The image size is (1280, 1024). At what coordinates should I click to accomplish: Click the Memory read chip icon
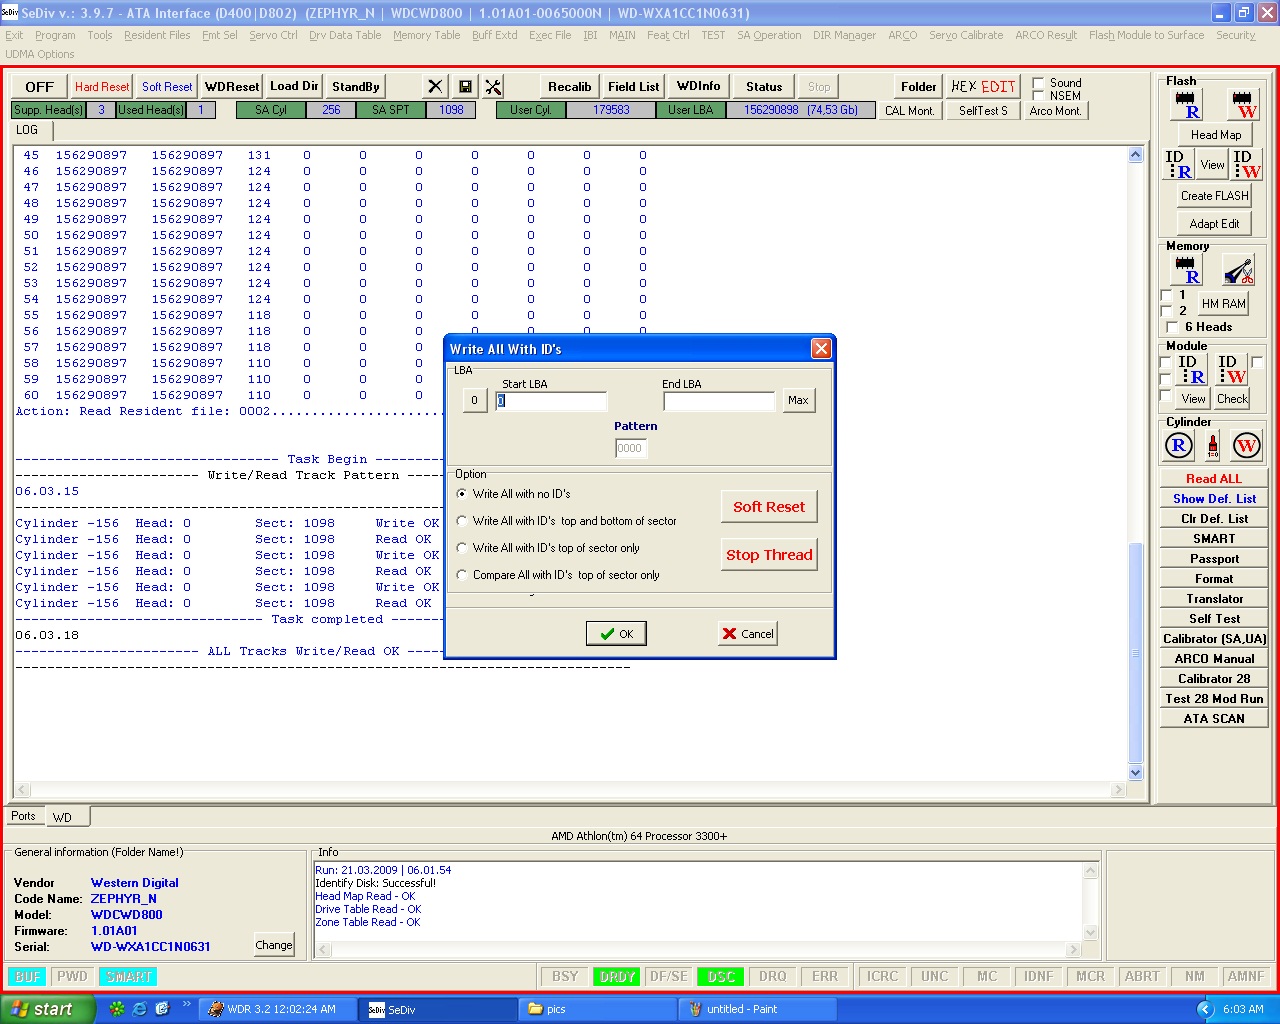coord(1187,270)
